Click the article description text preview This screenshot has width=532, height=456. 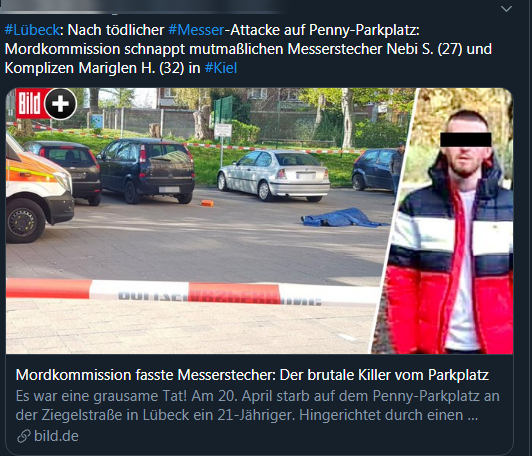257,405
